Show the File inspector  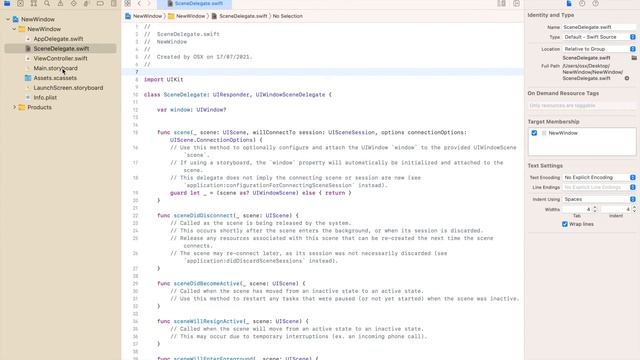point(569,3)
